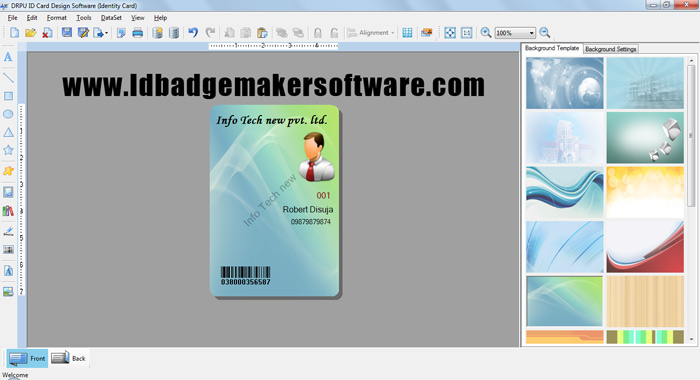This screenshot has height=380, width=700.
Task: Toggle the grid view icon
Action: (407, 33)
